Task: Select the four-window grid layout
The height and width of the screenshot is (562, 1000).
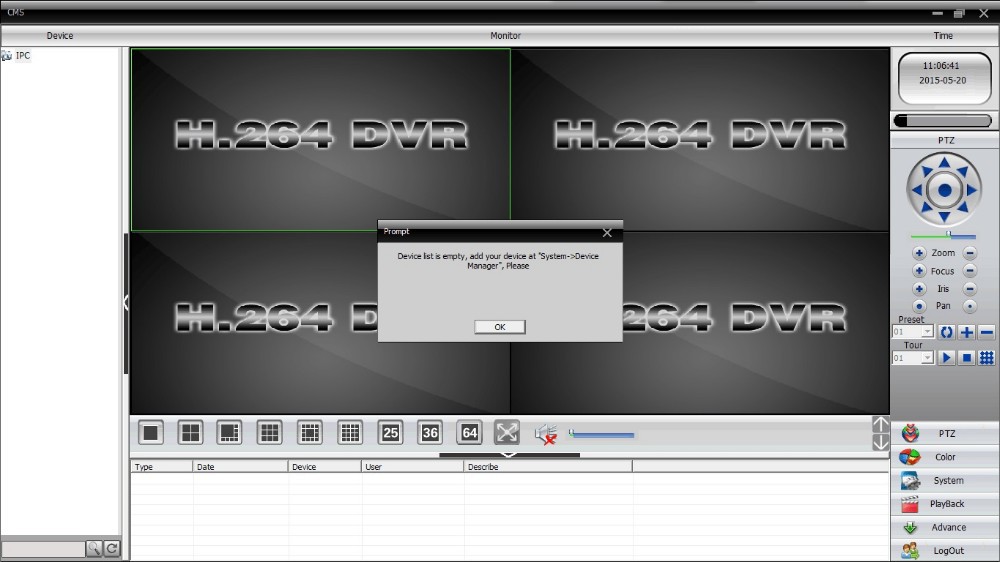Action: (190, 432)
